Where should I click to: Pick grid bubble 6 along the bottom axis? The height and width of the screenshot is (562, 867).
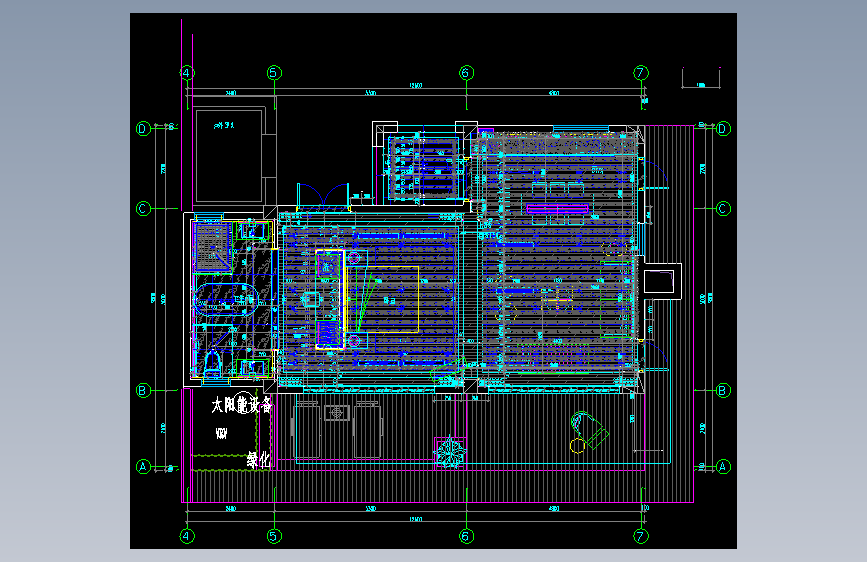pyautogui.click(x=467, y=536)
